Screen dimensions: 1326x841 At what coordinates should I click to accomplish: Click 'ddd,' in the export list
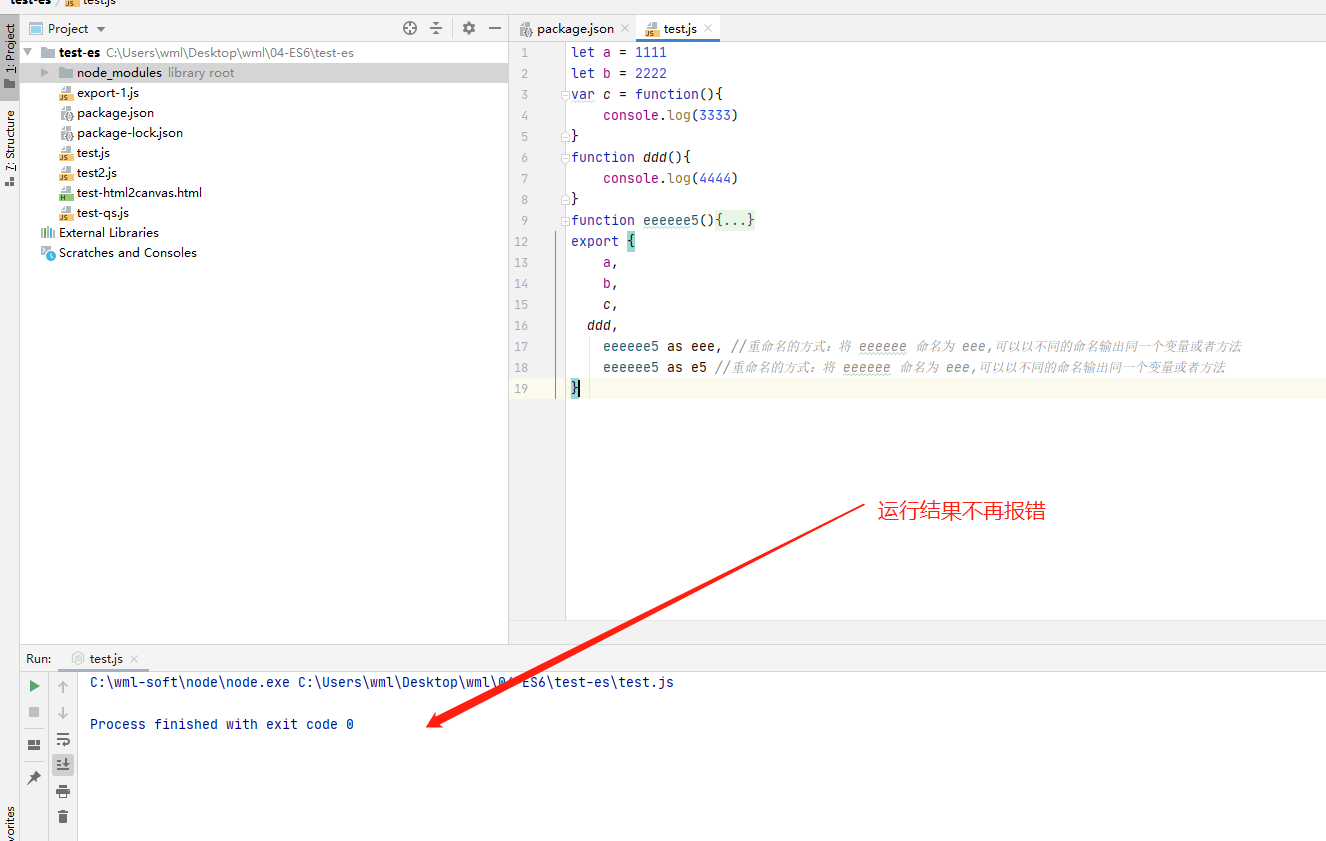coord(603,325)
